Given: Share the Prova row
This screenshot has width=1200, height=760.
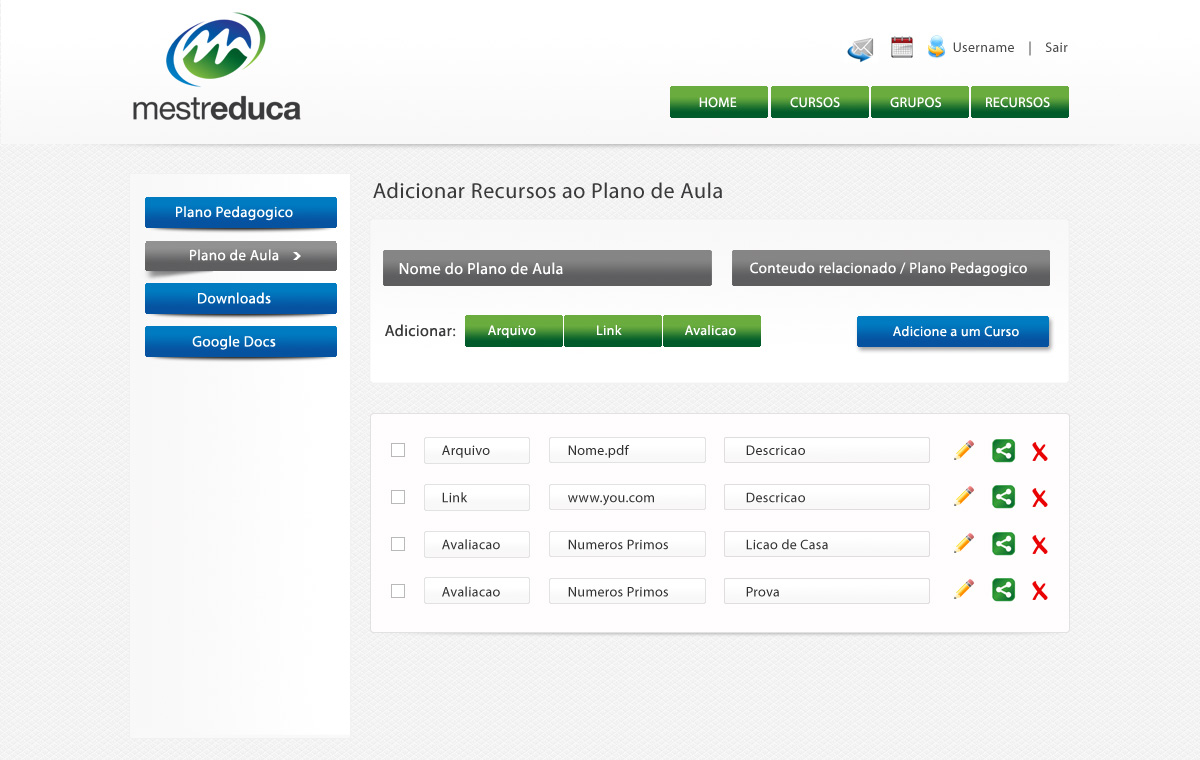Looking at the screenshot, I should pos(1003,591).
